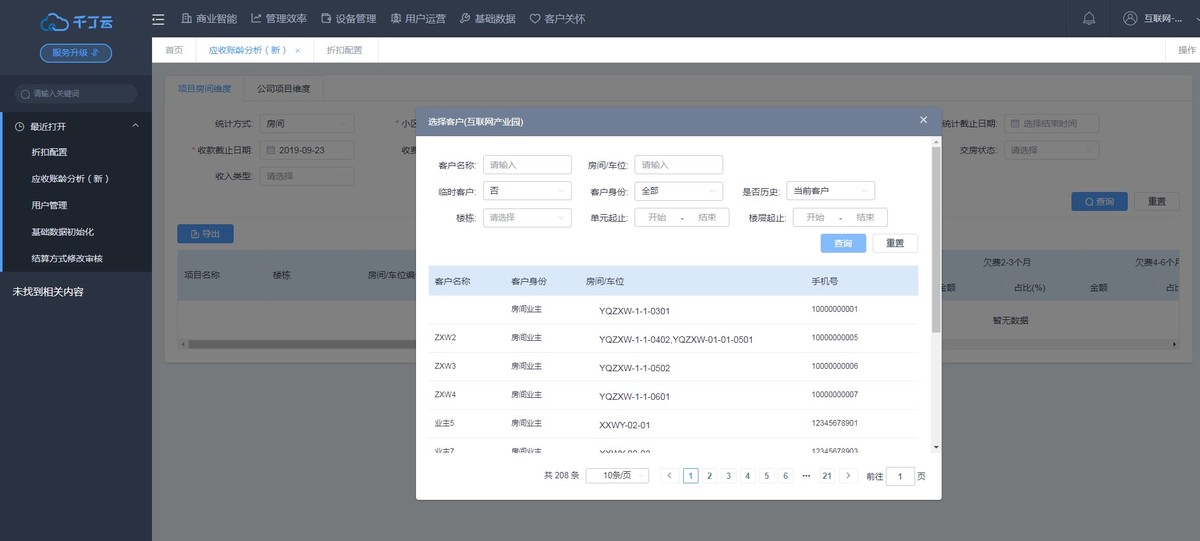Select the row with room YQZXW-1-1-0502
This screenshot has height=541, width=1200.
(673, 367)
